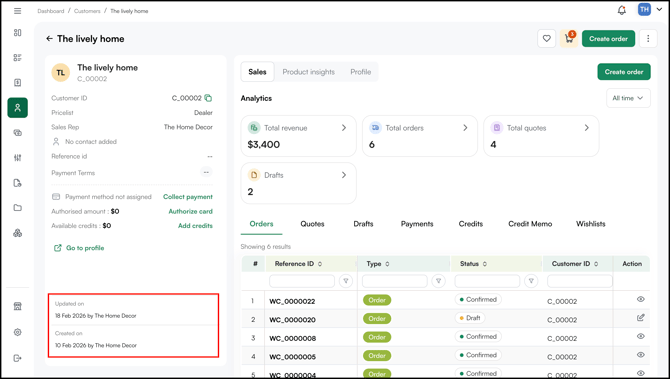
Task: Open the file export icon in sidebar
Action: (18, 183)
